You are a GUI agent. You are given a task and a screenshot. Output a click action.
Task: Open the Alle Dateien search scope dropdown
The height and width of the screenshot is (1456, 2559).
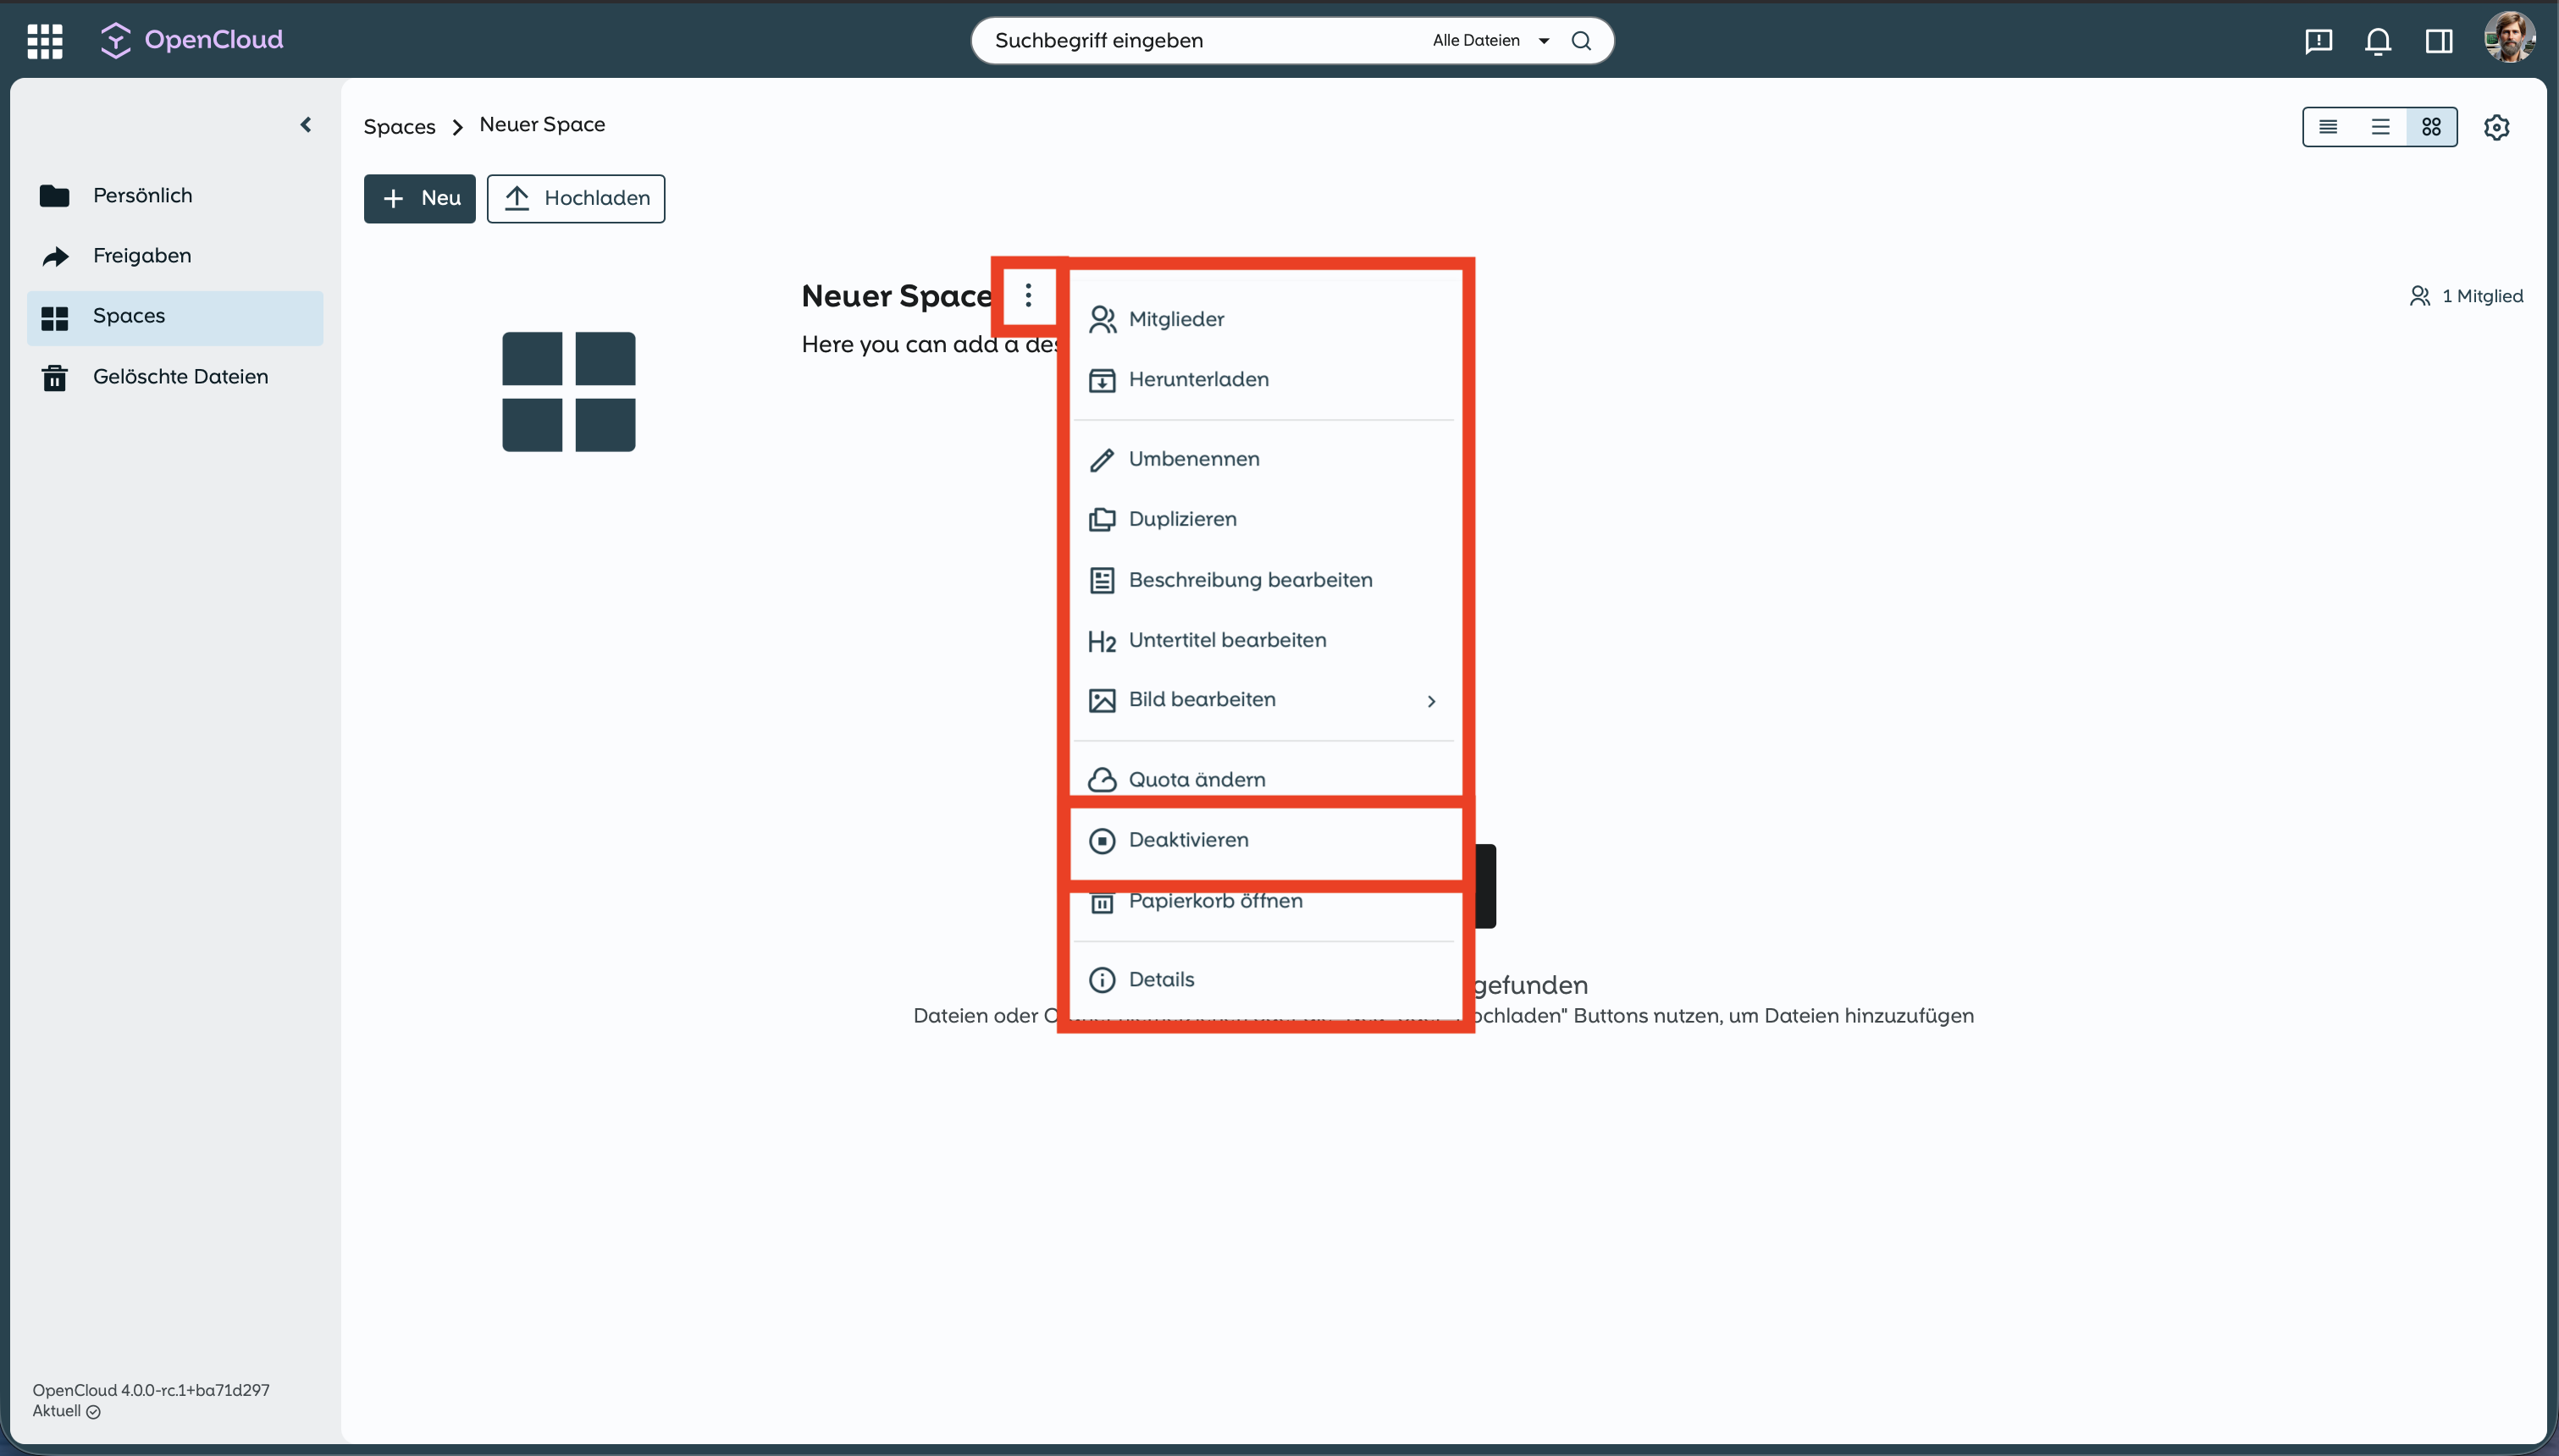[x=1490, y=41]
